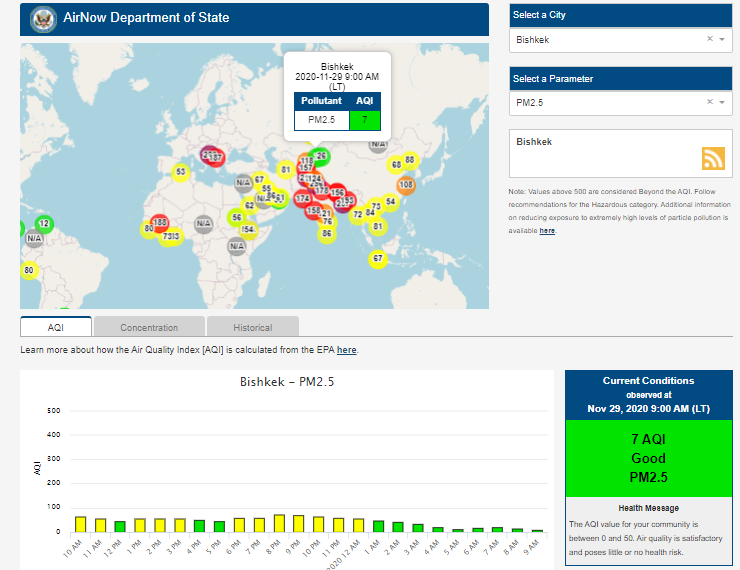Click the Department of State seal logo
This screenshot has width=740, height=570.
click(43, 18)
